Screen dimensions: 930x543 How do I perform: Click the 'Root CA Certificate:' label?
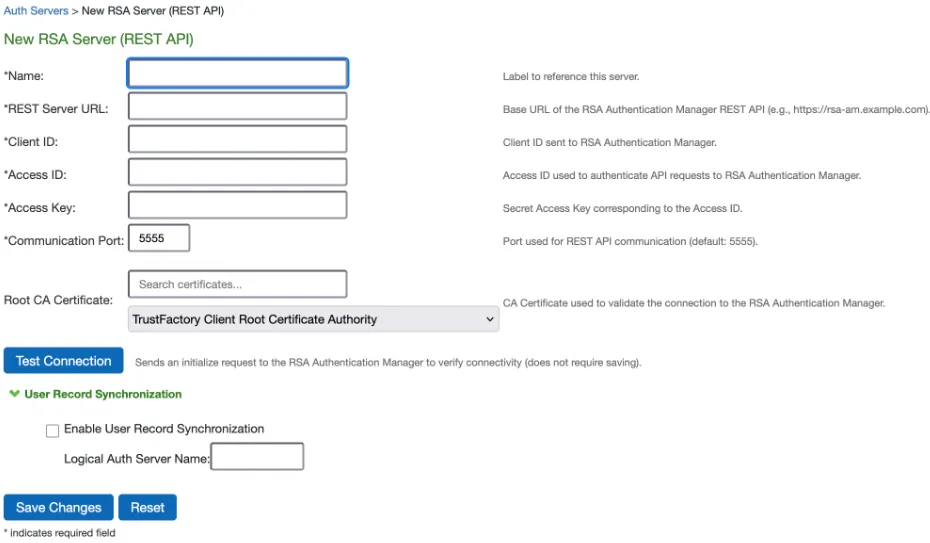(58, 300)
